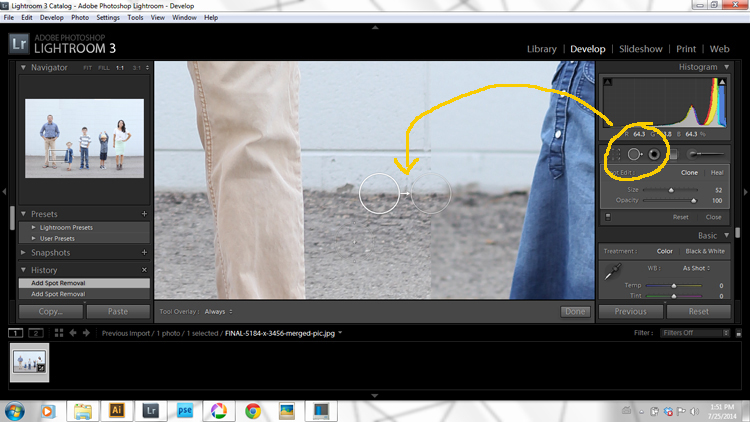This screenshot has height=422, width=750.
Task: Pick the White Balance Selector eyedropper
Action: [x=613, y=271]
